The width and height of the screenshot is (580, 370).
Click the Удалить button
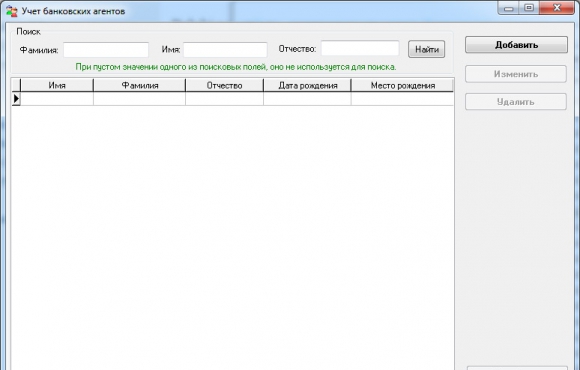tap(516, 102)
